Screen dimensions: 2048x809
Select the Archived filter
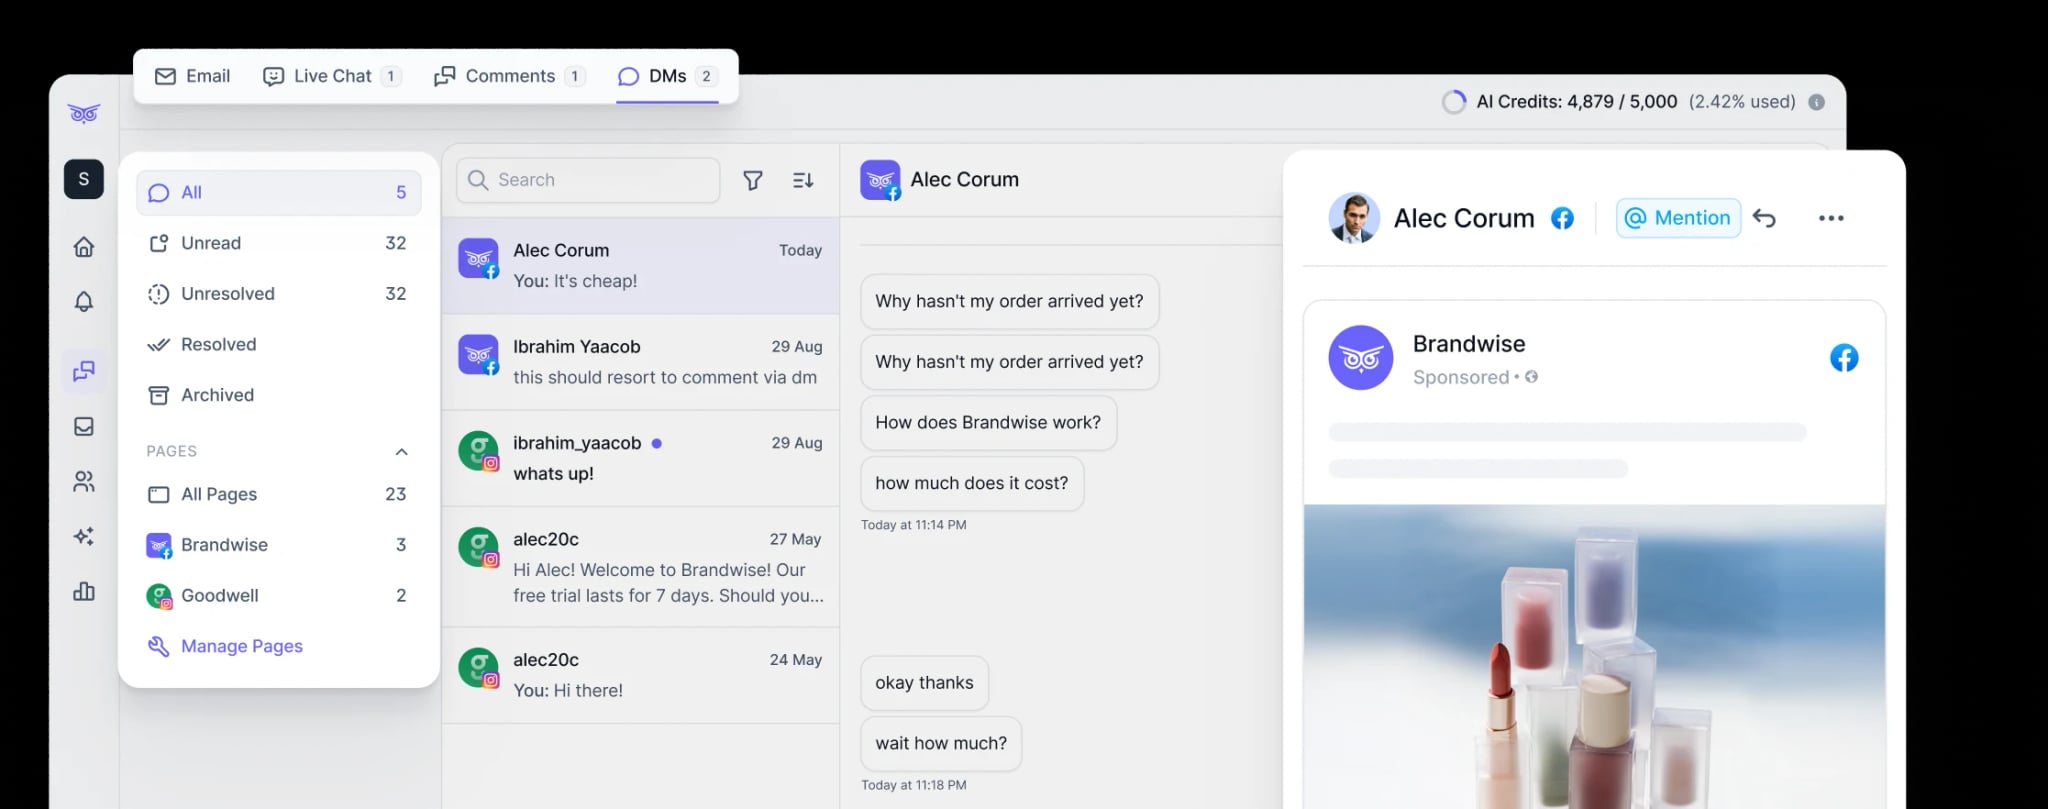pyautogui.click(x=279, y=395)
